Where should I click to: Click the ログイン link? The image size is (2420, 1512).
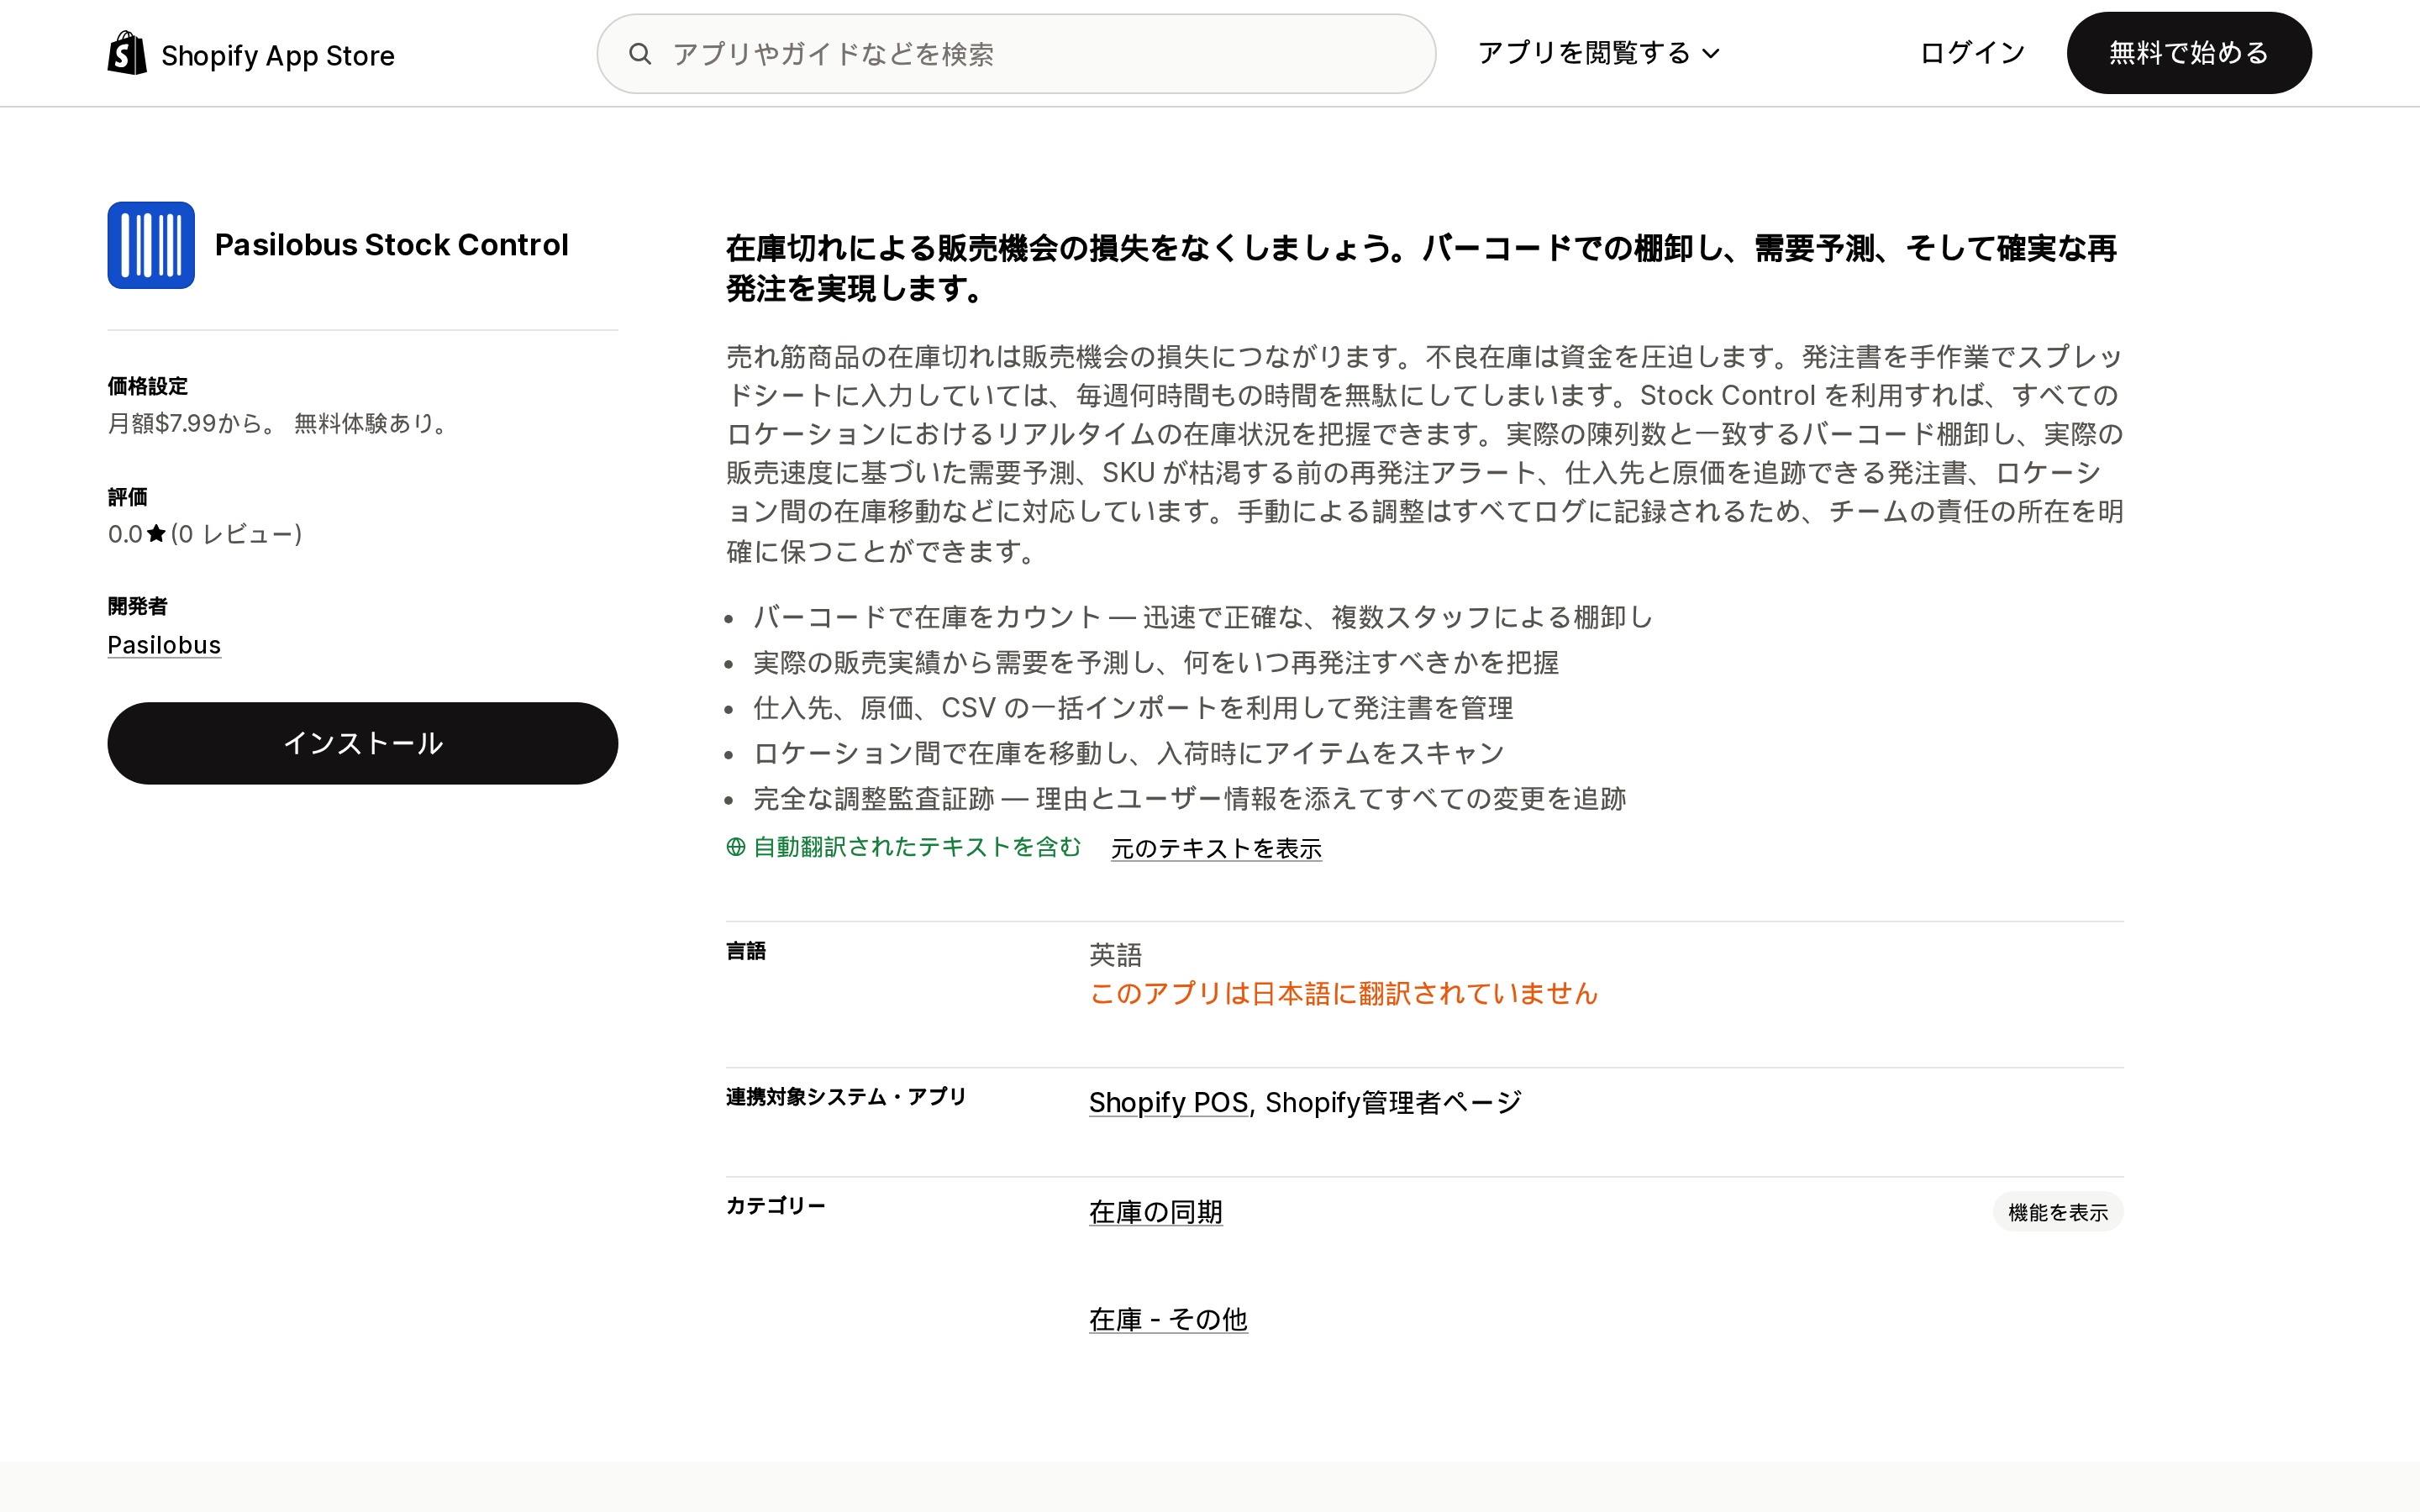point(1972,53)
